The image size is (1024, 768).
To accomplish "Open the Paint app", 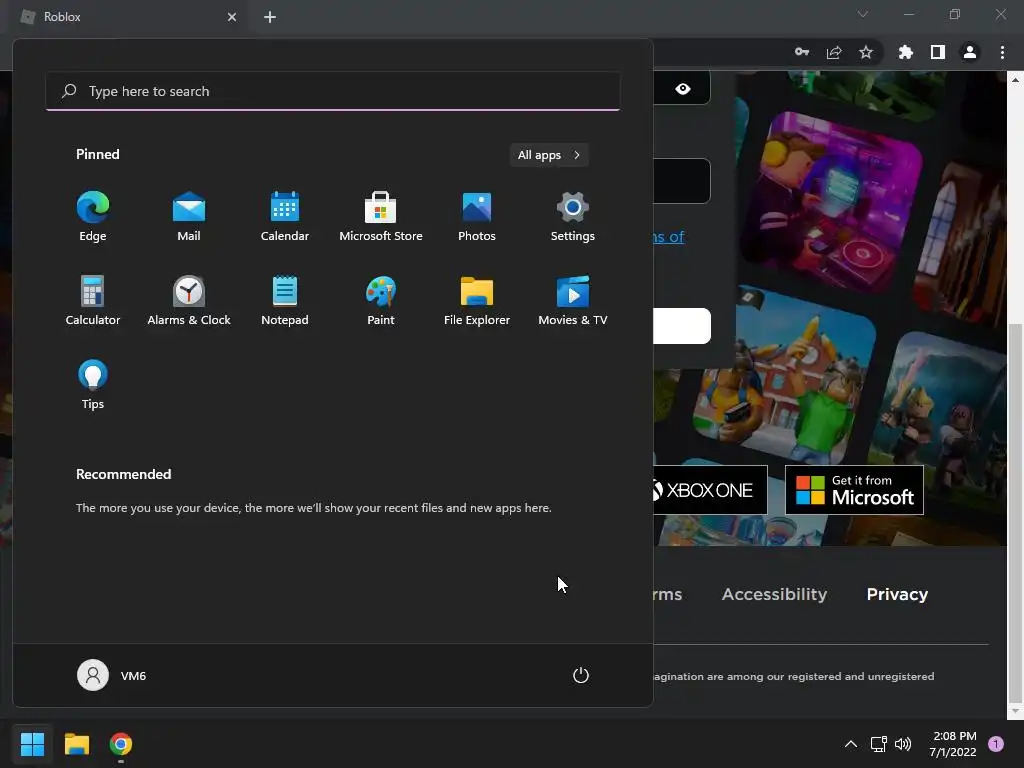I will (x=381, y=300).
